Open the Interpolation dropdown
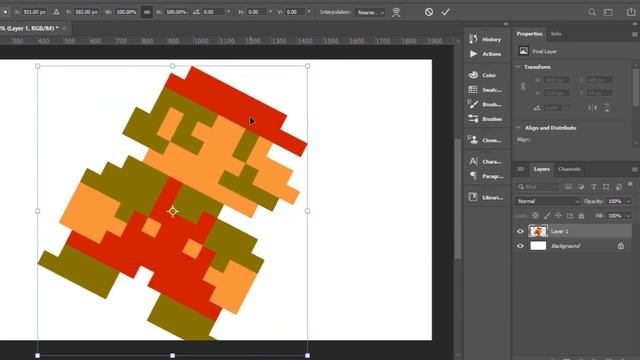This screenshot has height=360, width=640. 370,13
